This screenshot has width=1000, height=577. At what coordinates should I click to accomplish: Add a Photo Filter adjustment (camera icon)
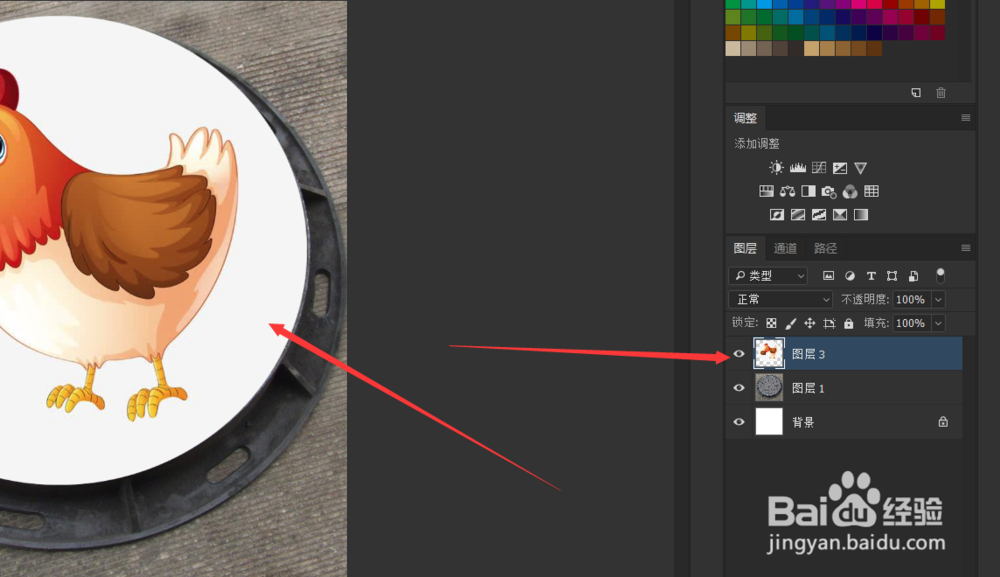[828, 191]
